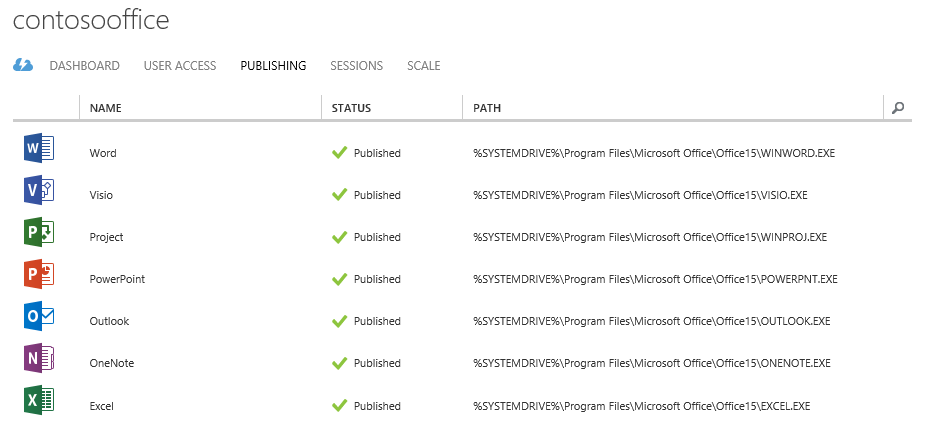Click the contosooffice page title
The height and width of the screenshot is (443, 933).
point(91,20)
